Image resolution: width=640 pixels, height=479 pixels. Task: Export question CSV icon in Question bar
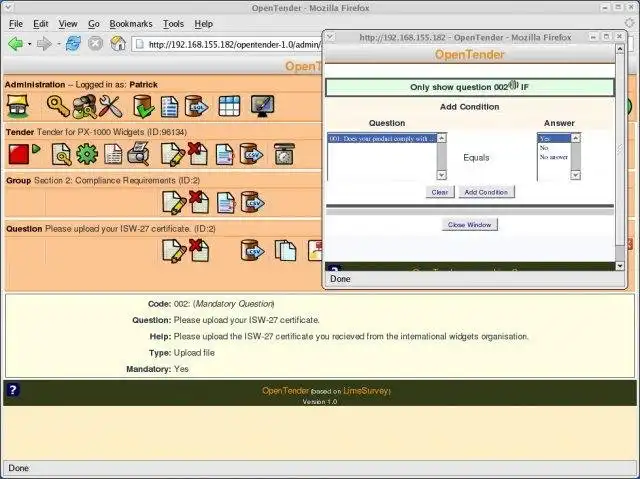(252, 251)
